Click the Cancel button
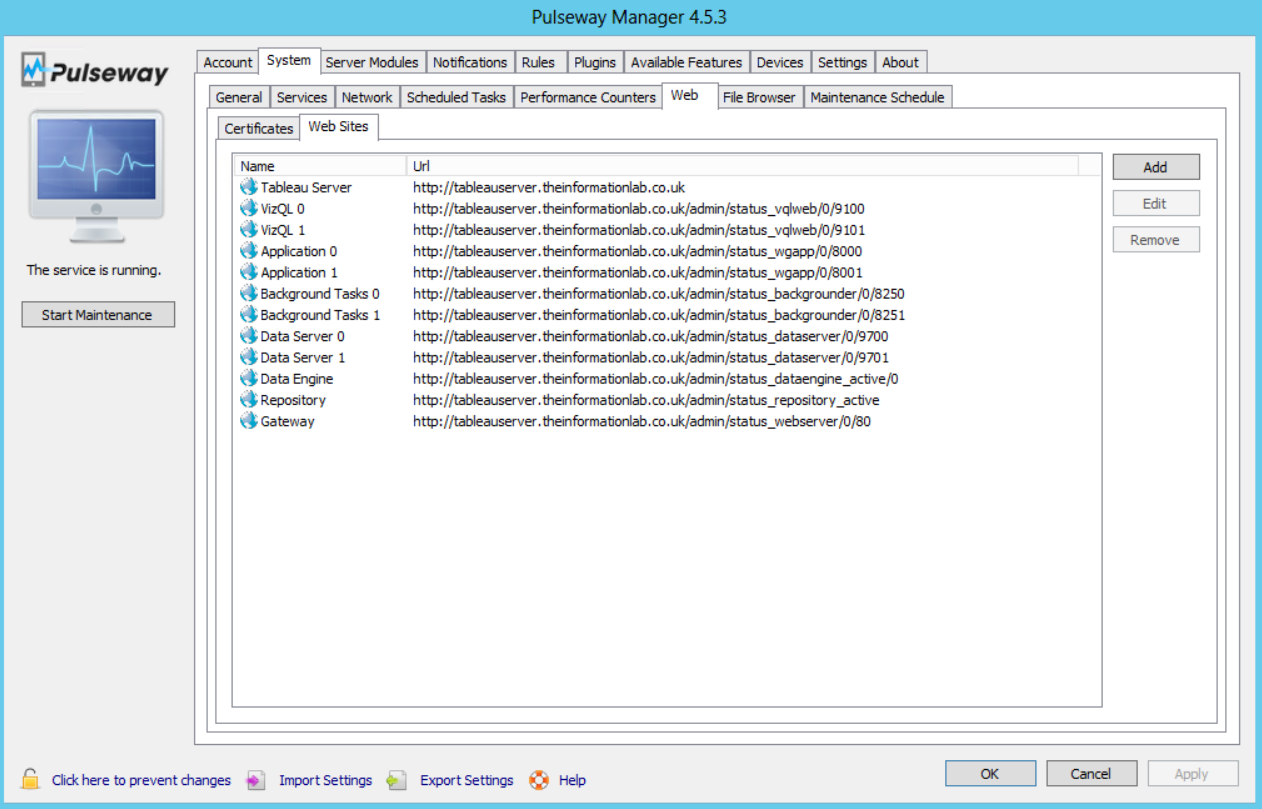This screenshot has width=1262, height=809. click(x=1091, y=773)
